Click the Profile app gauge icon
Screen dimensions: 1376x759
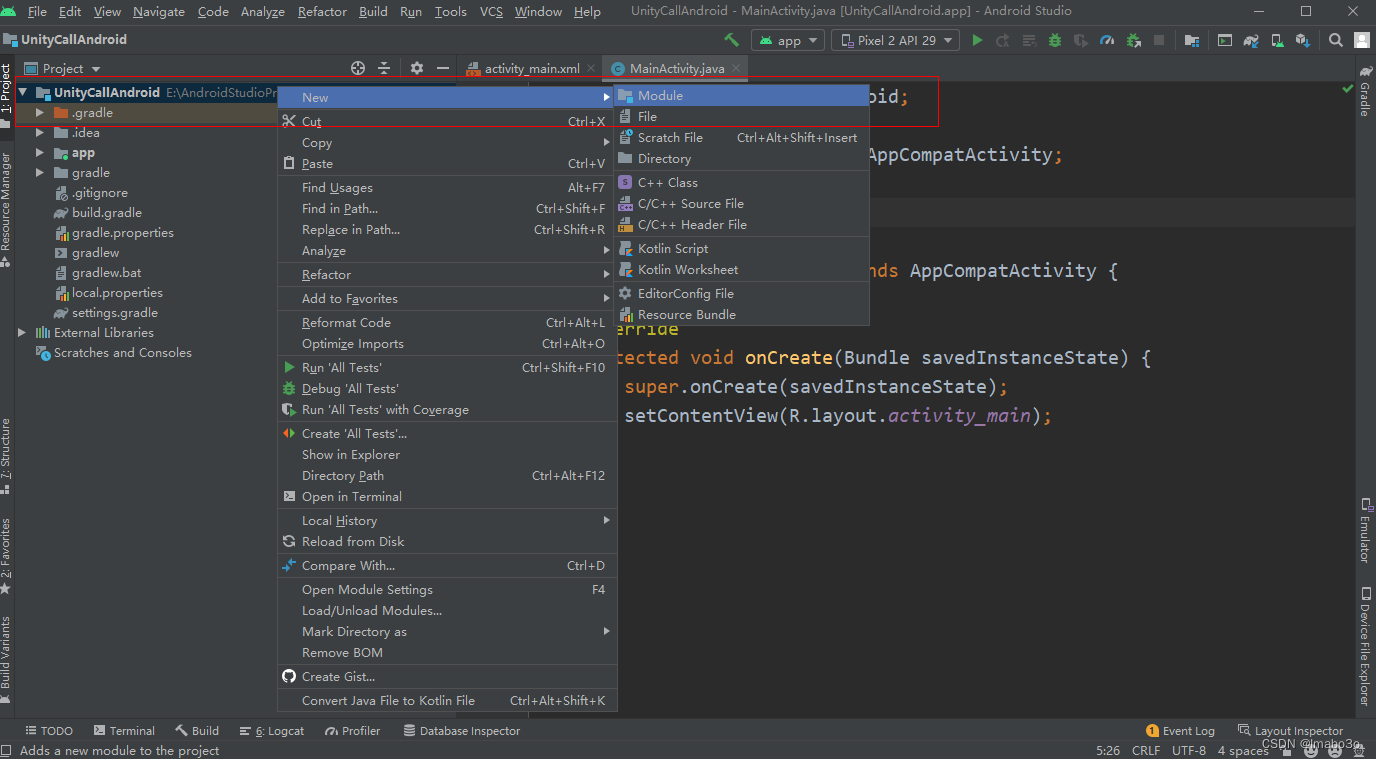click(x=1107, y=40)
